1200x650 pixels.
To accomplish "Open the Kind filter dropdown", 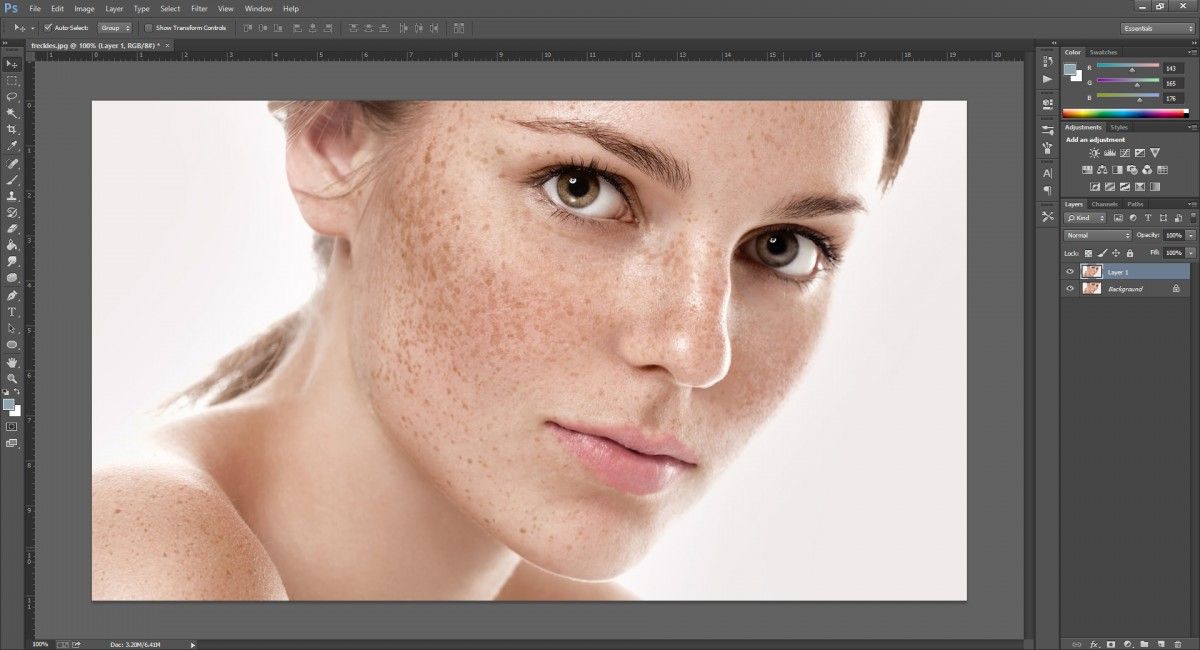I will point(1087,218).
